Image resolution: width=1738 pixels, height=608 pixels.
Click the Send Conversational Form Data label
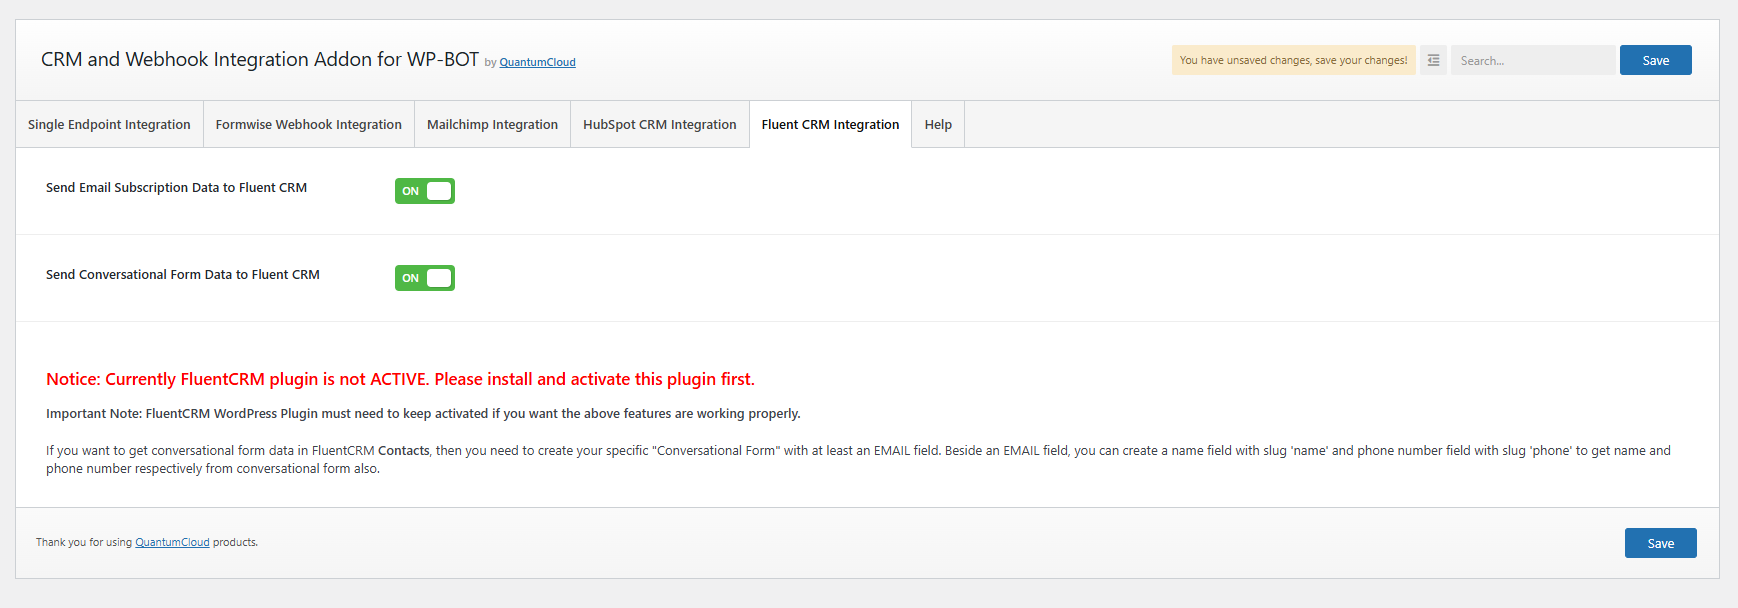pyautogui.click(x=183, y=274)
